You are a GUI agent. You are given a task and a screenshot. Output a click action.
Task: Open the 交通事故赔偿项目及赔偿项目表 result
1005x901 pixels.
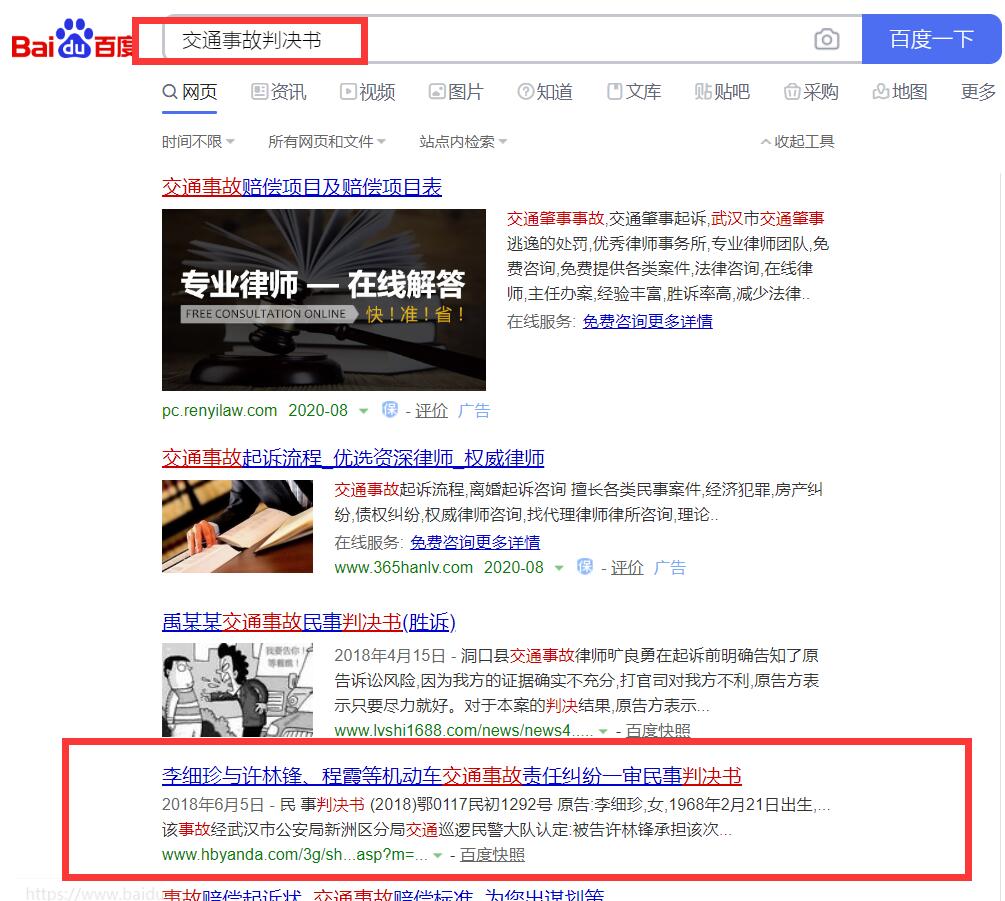point(302,187)
